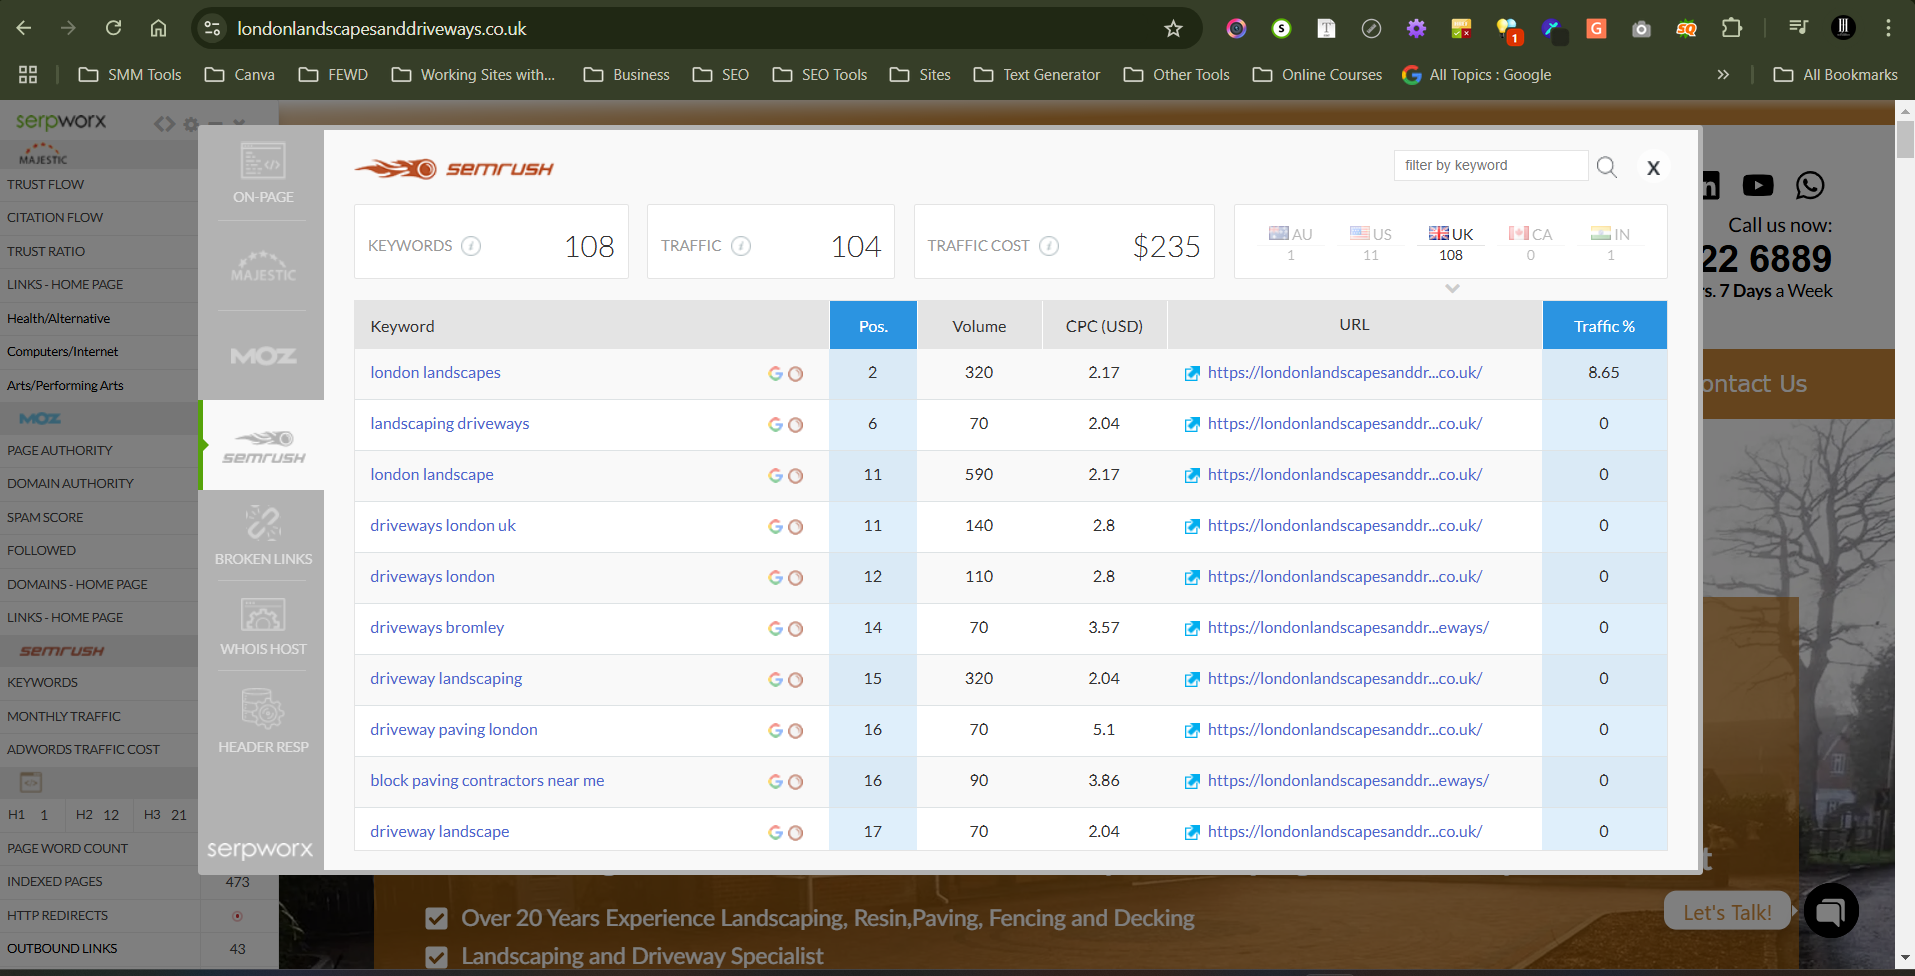
Task: Expand the country database chevron below UK
Action: coord(1452,288)
